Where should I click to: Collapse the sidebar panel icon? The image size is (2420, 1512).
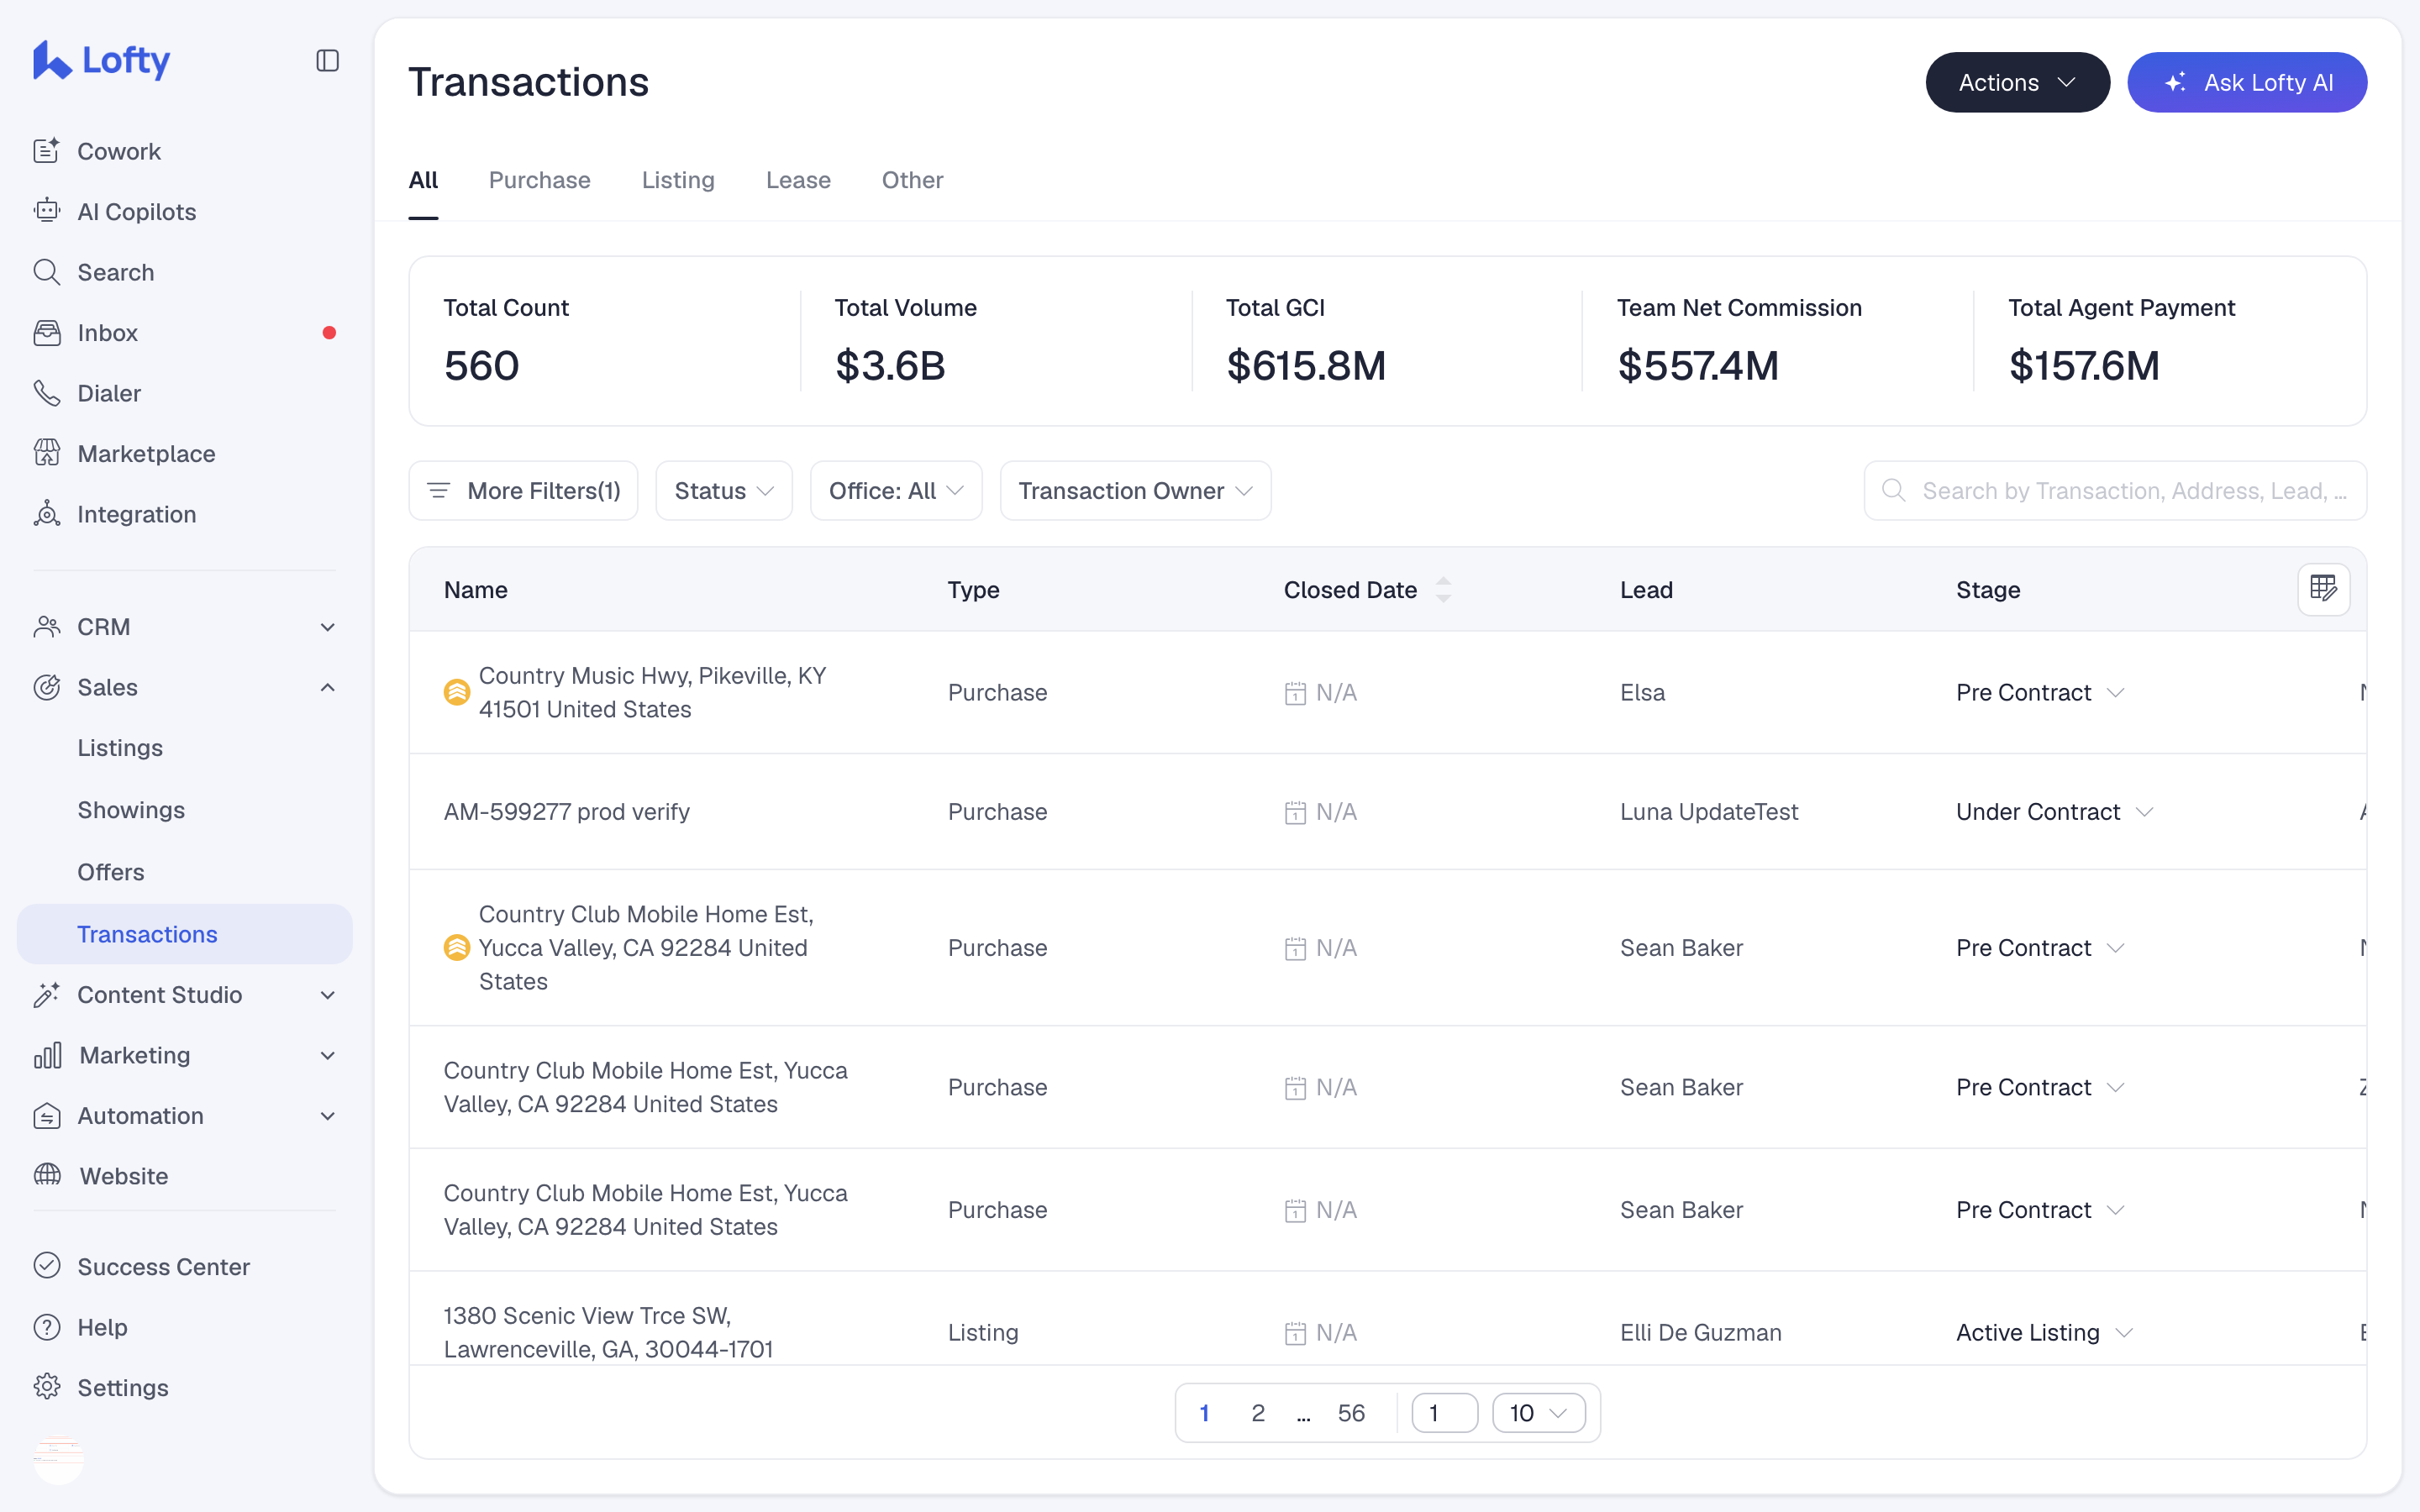click(327, 61)
